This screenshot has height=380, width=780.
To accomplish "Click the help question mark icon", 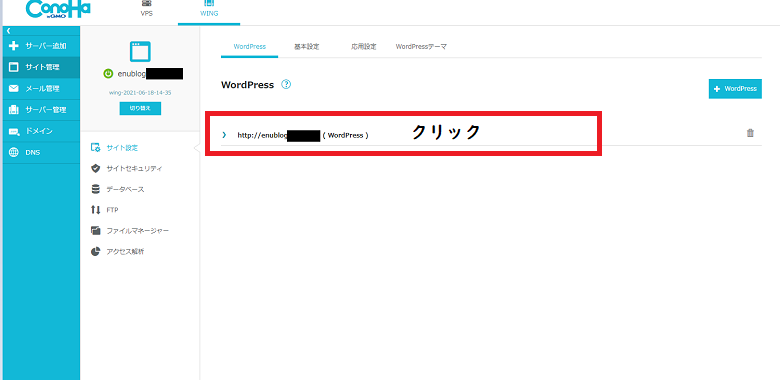I will tap(286, 84).
